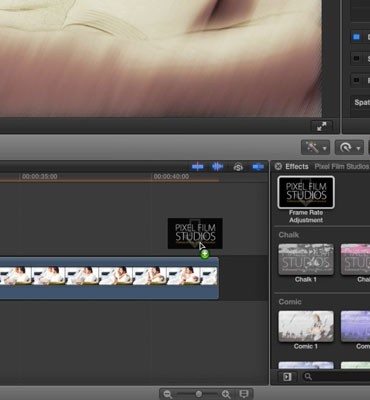The height and width of the screenshot is (400, 370).
Task: Click the top blue checkbox in inspector
Action: (356, 36)
